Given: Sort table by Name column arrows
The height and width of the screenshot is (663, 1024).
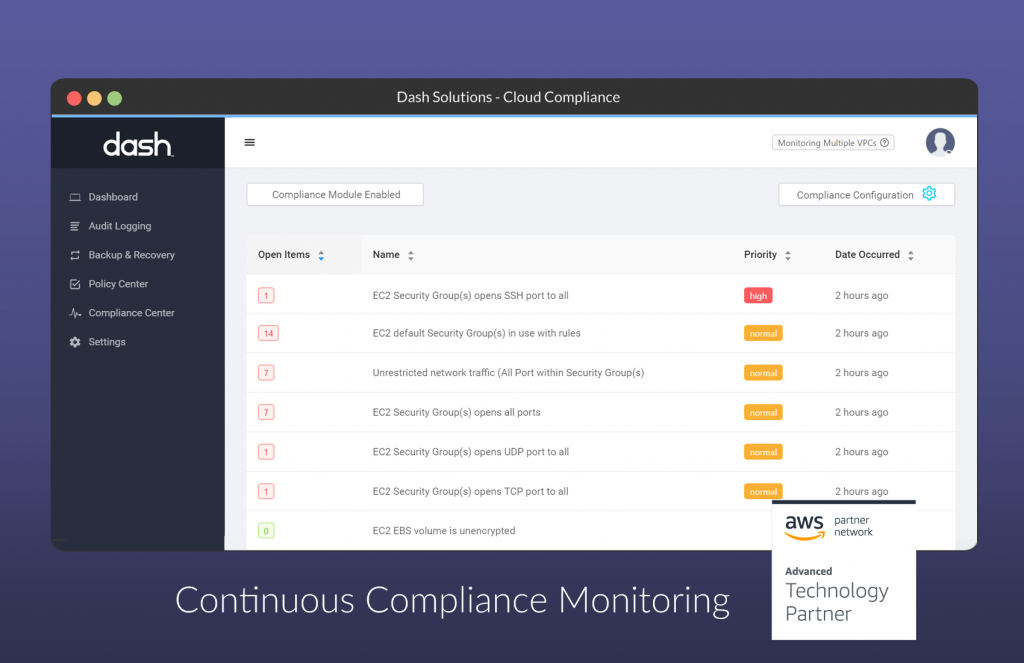Looking at the screenshot, I should point(411,255).
